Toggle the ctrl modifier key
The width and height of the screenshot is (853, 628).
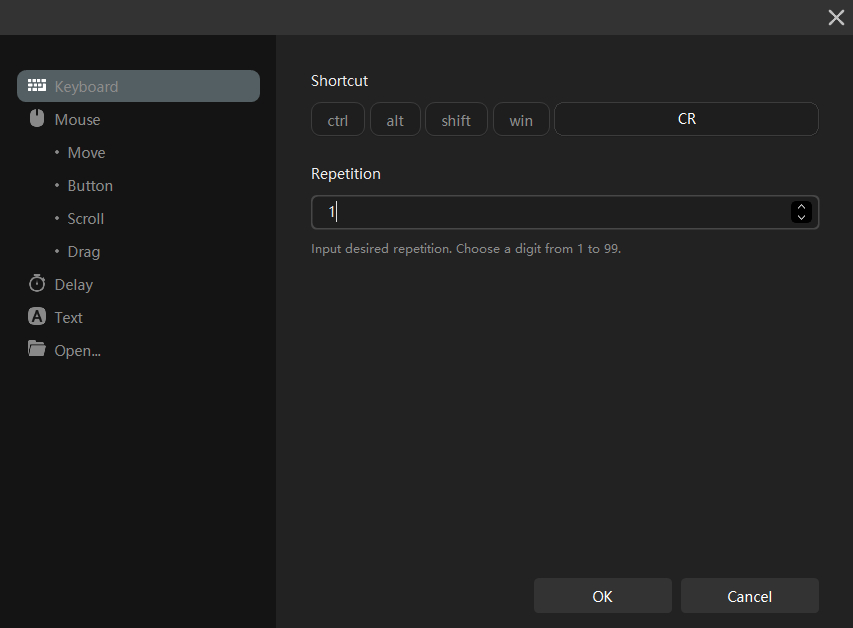point(338,120)
